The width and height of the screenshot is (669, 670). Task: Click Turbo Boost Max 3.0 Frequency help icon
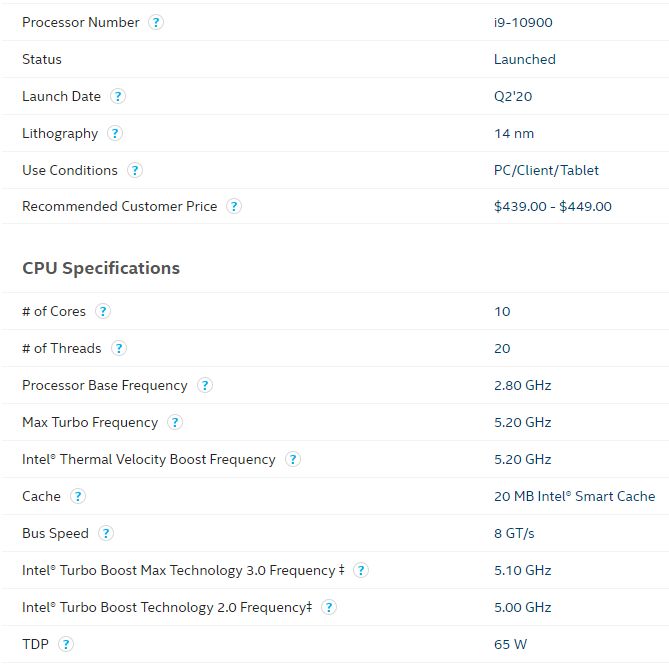click(x=361, y=570)
